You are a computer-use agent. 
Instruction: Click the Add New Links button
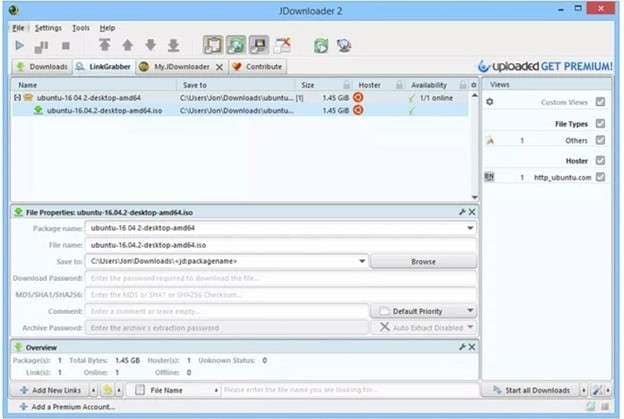point(51,390)
